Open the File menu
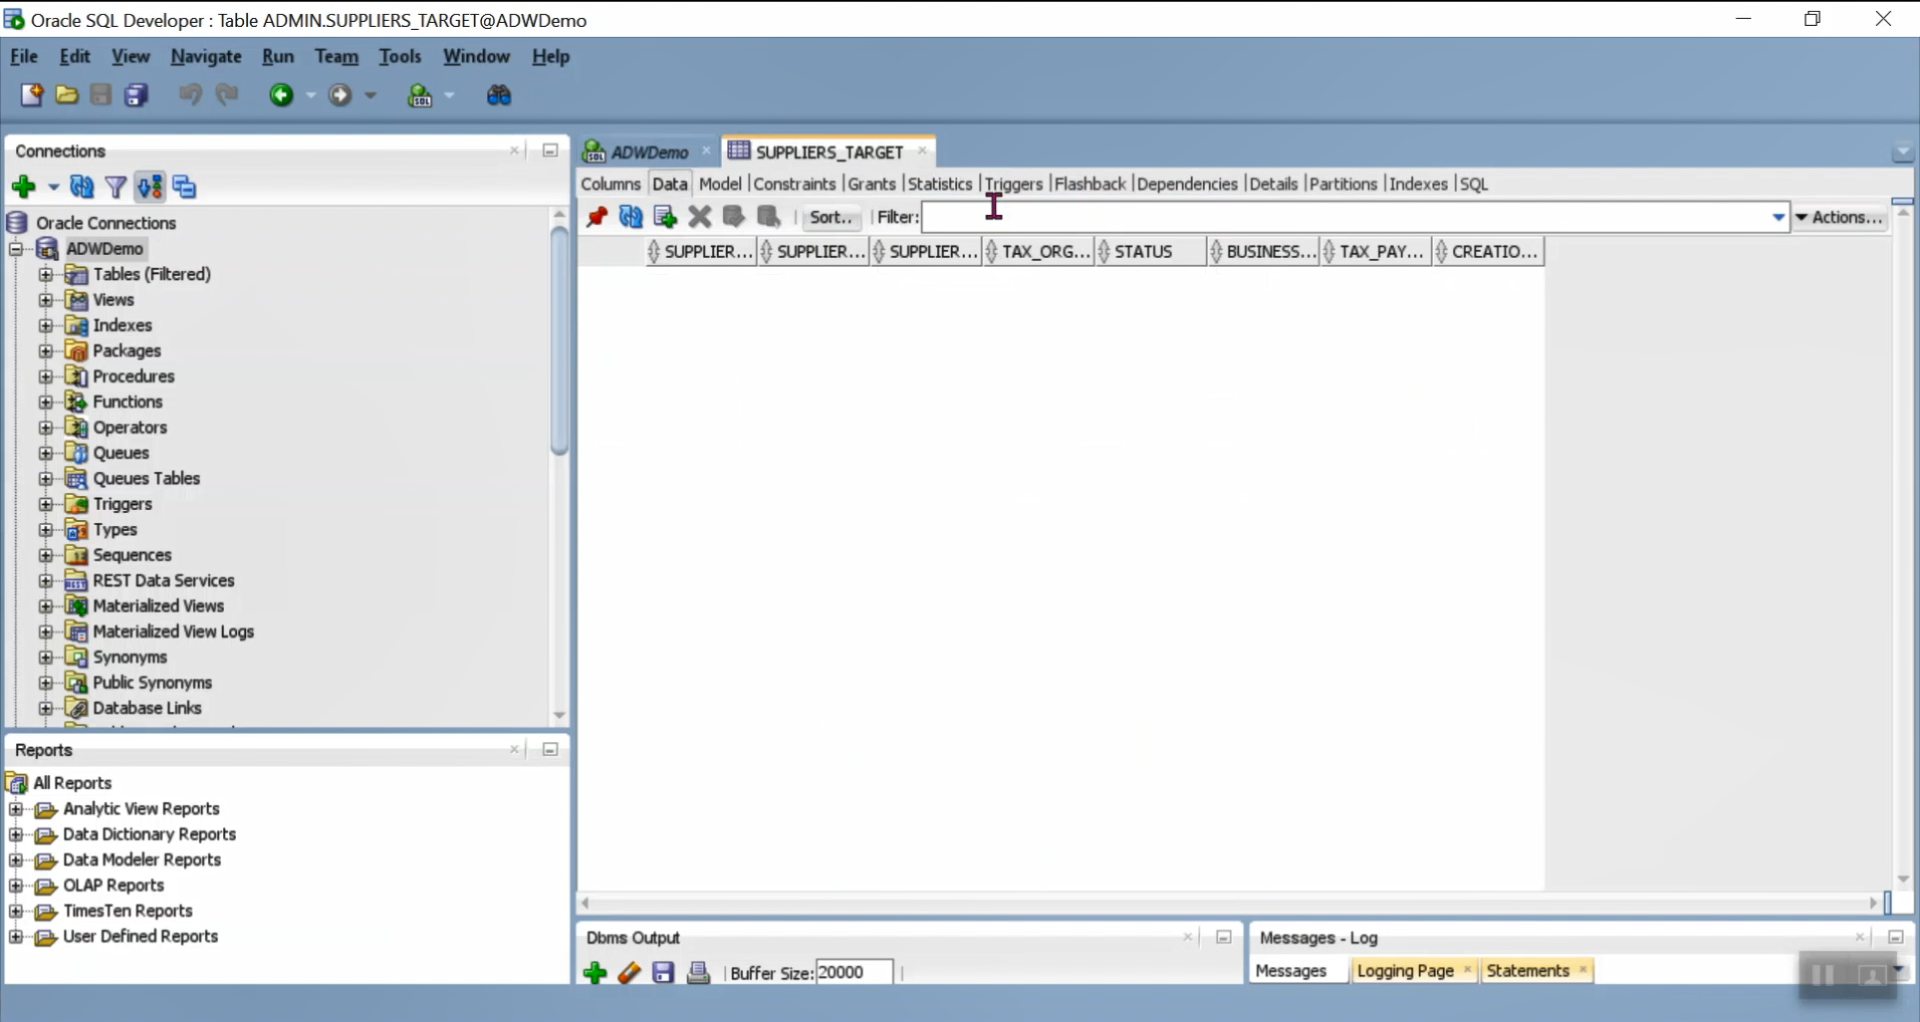This screenshot has height=1022, width=1920. 24,57
